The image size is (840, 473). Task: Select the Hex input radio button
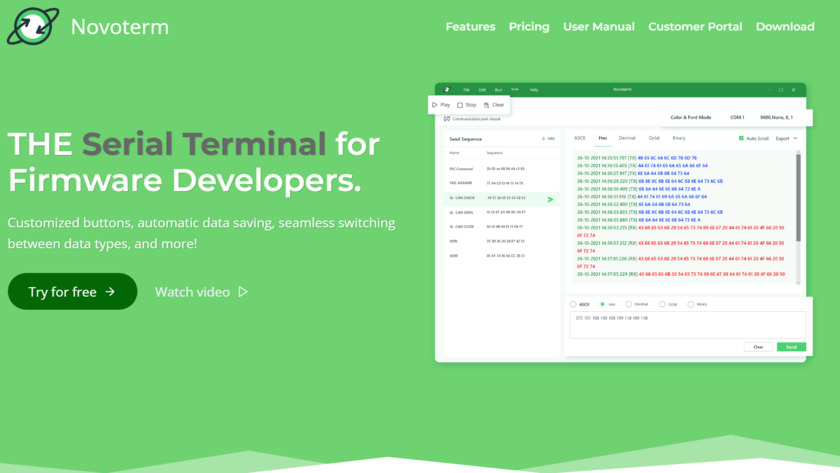(x=602, y=304)
